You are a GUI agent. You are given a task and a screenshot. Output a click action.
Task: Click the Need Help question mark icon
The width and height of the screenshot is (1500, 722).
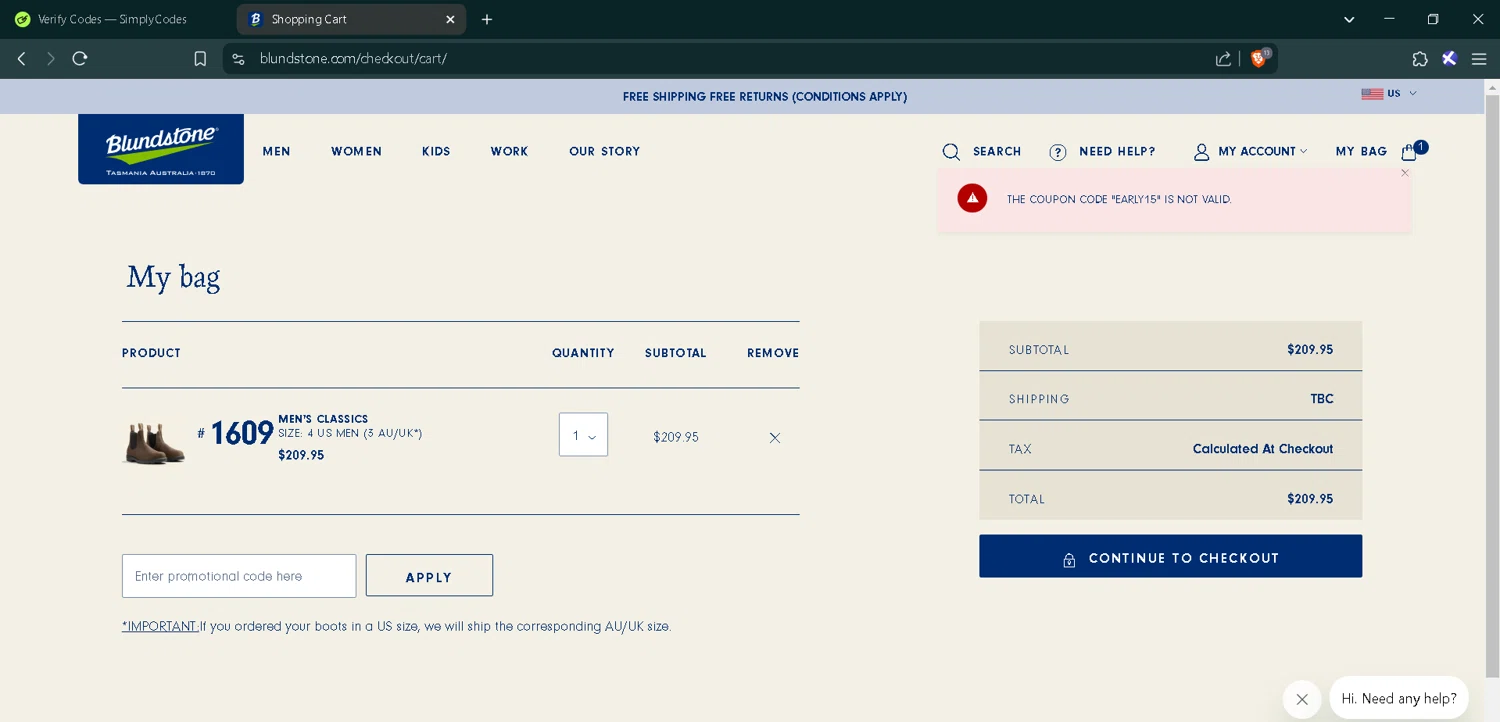pos(1058,152)
